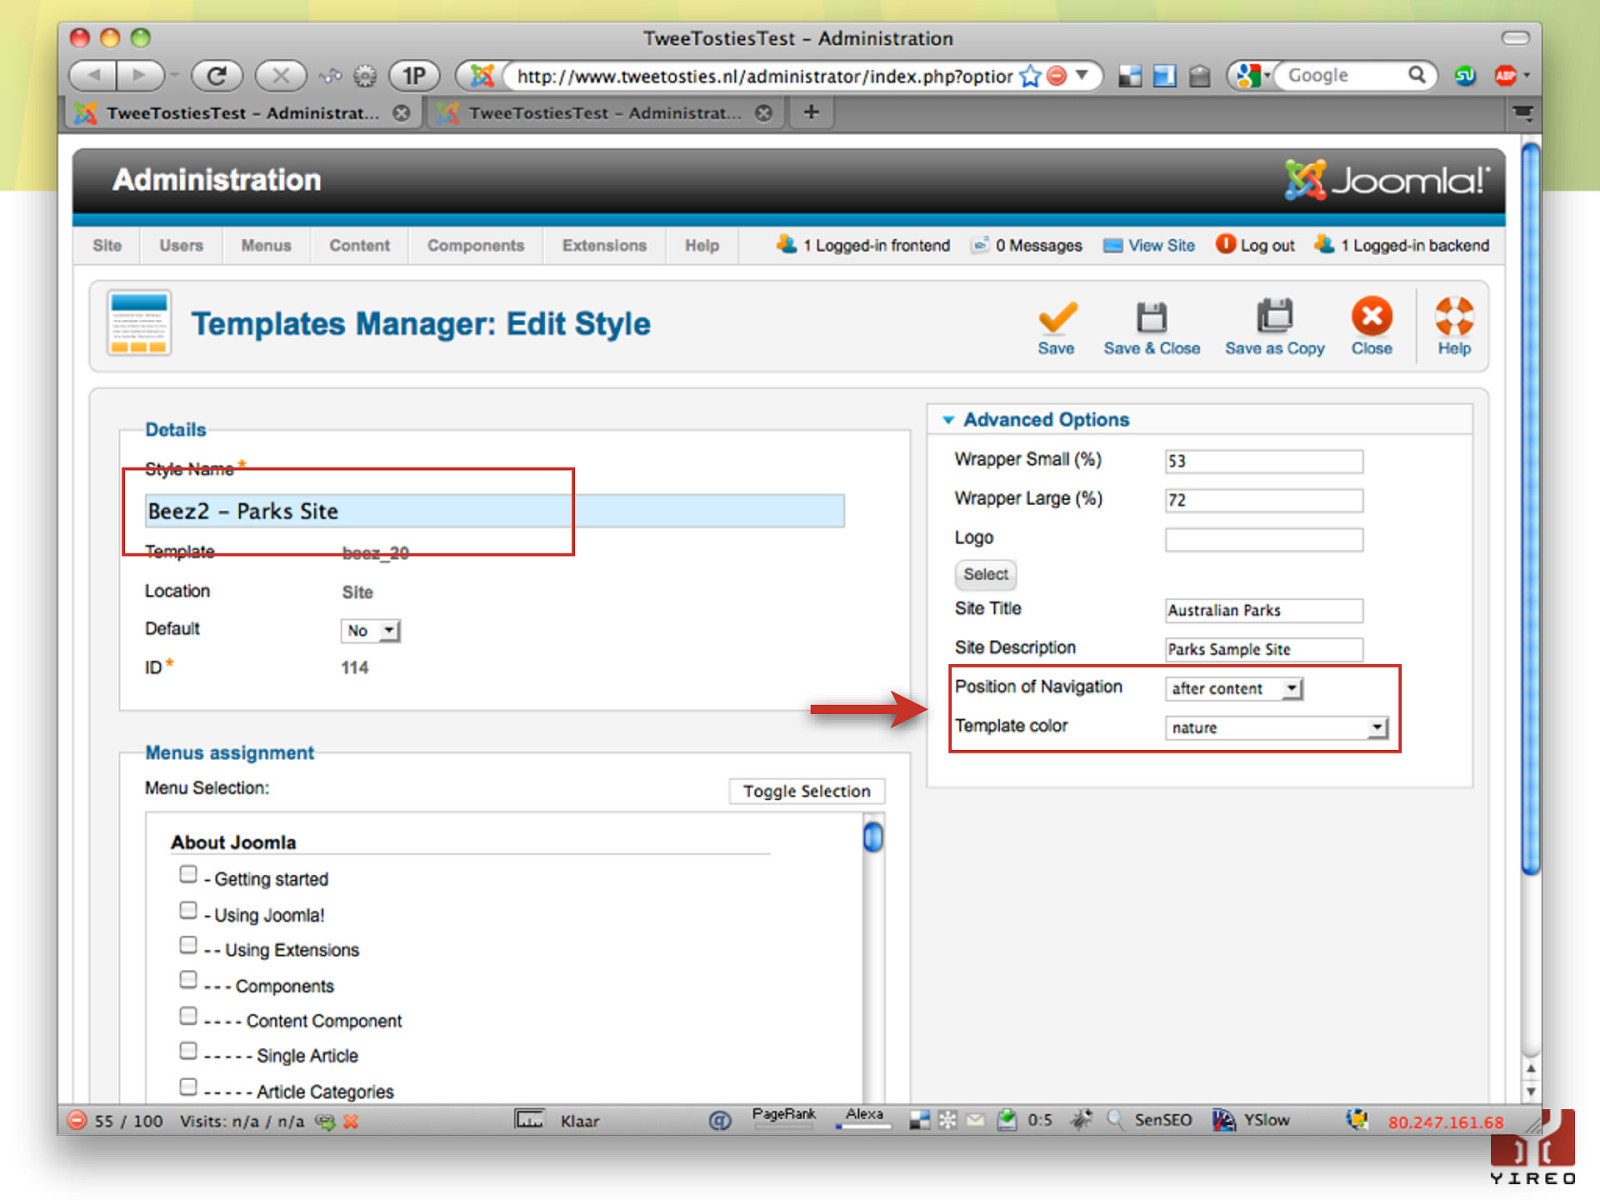Click the Save as Copy icon

coord(1275,316)
